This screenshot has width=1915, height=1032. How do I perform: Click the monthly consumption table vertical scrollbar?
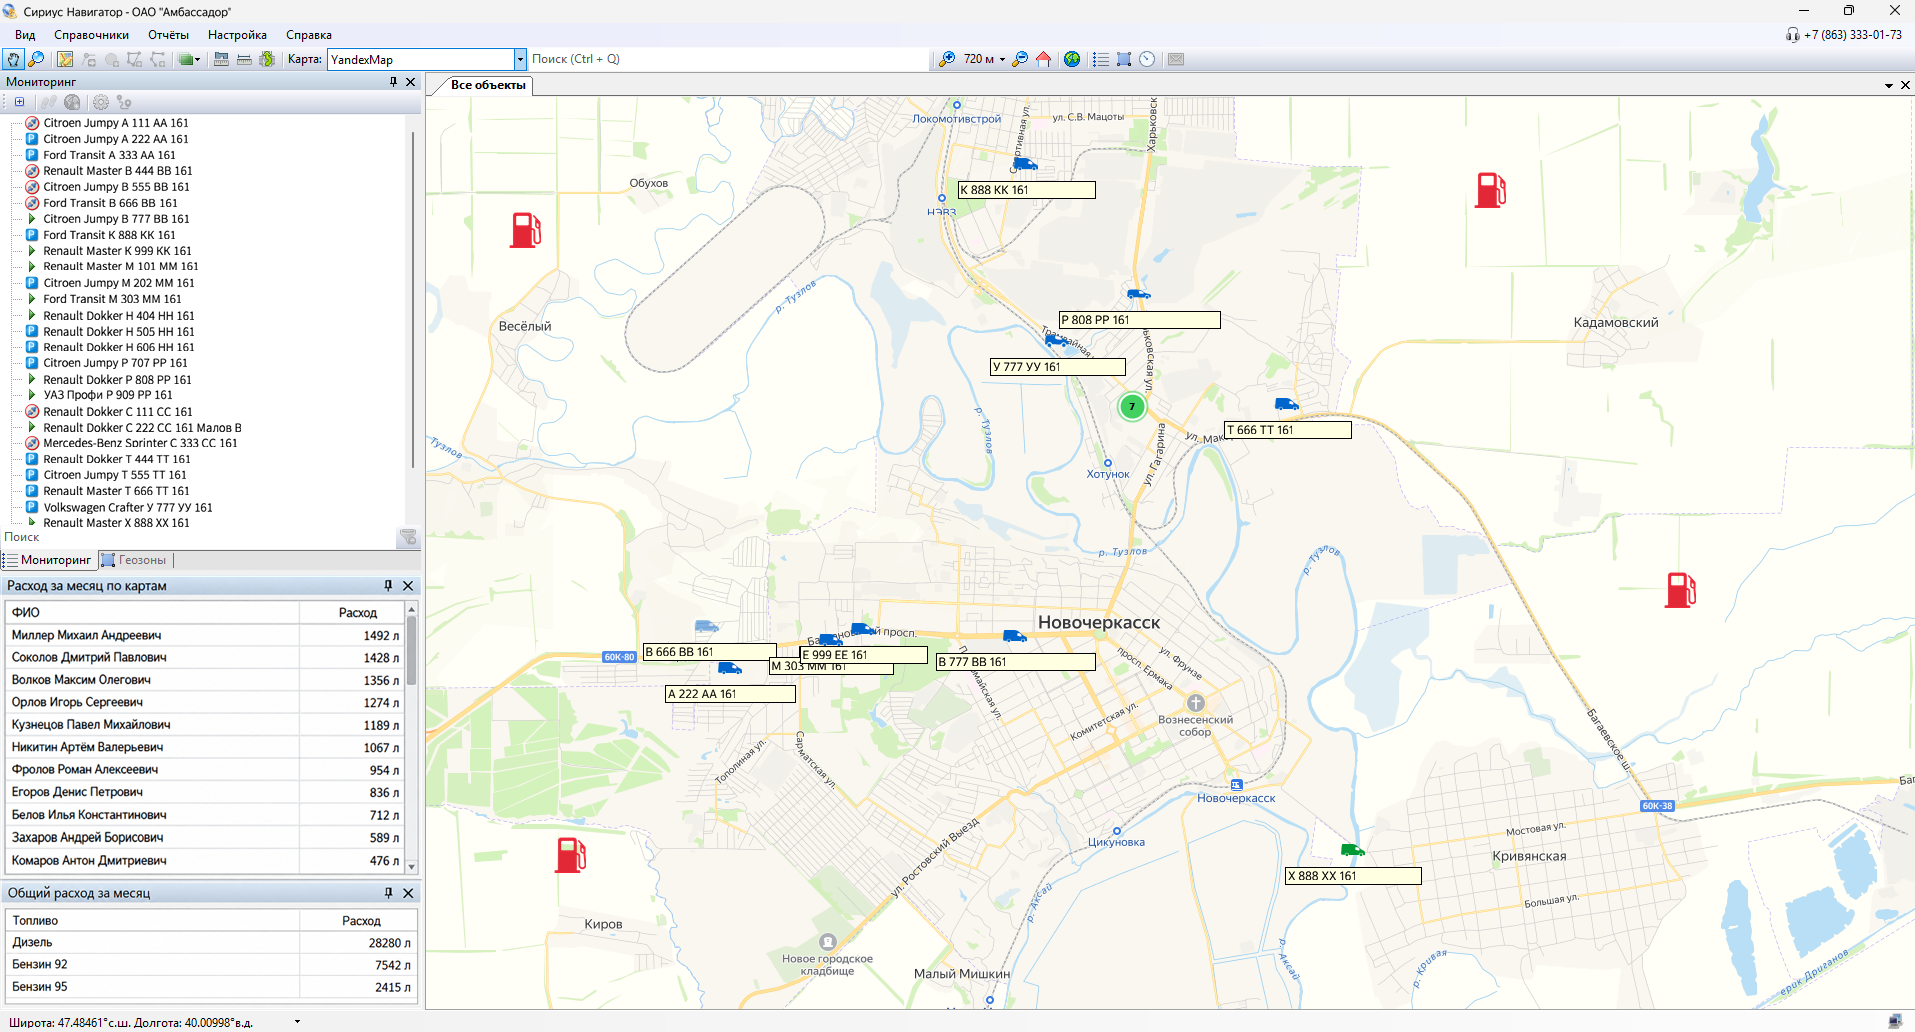pos(411,738)
